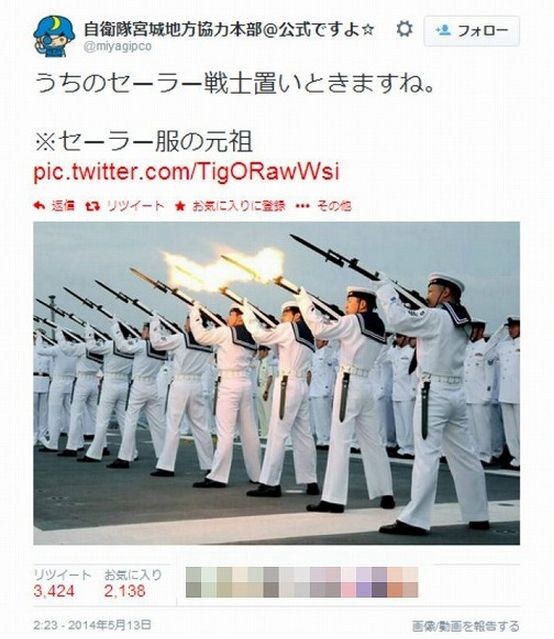Open the gear settings menu
The image size is (554, 639).
[404, 29]
